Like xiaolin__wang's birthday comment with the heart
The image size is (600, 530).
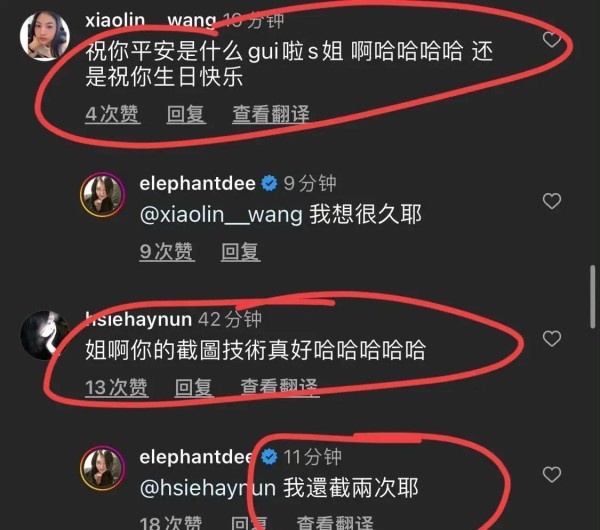click(x=551, y=39)
